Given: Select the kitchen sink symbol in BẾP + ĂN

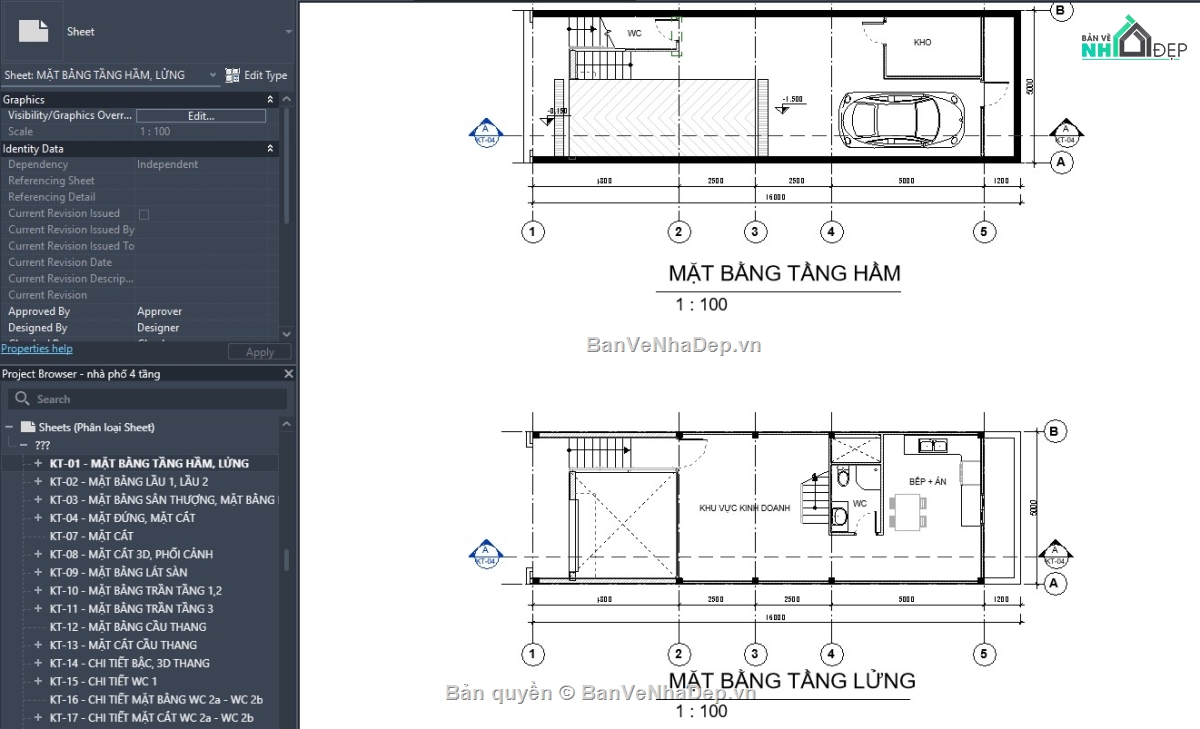Looking at the screenshot, I should (931, 446).
